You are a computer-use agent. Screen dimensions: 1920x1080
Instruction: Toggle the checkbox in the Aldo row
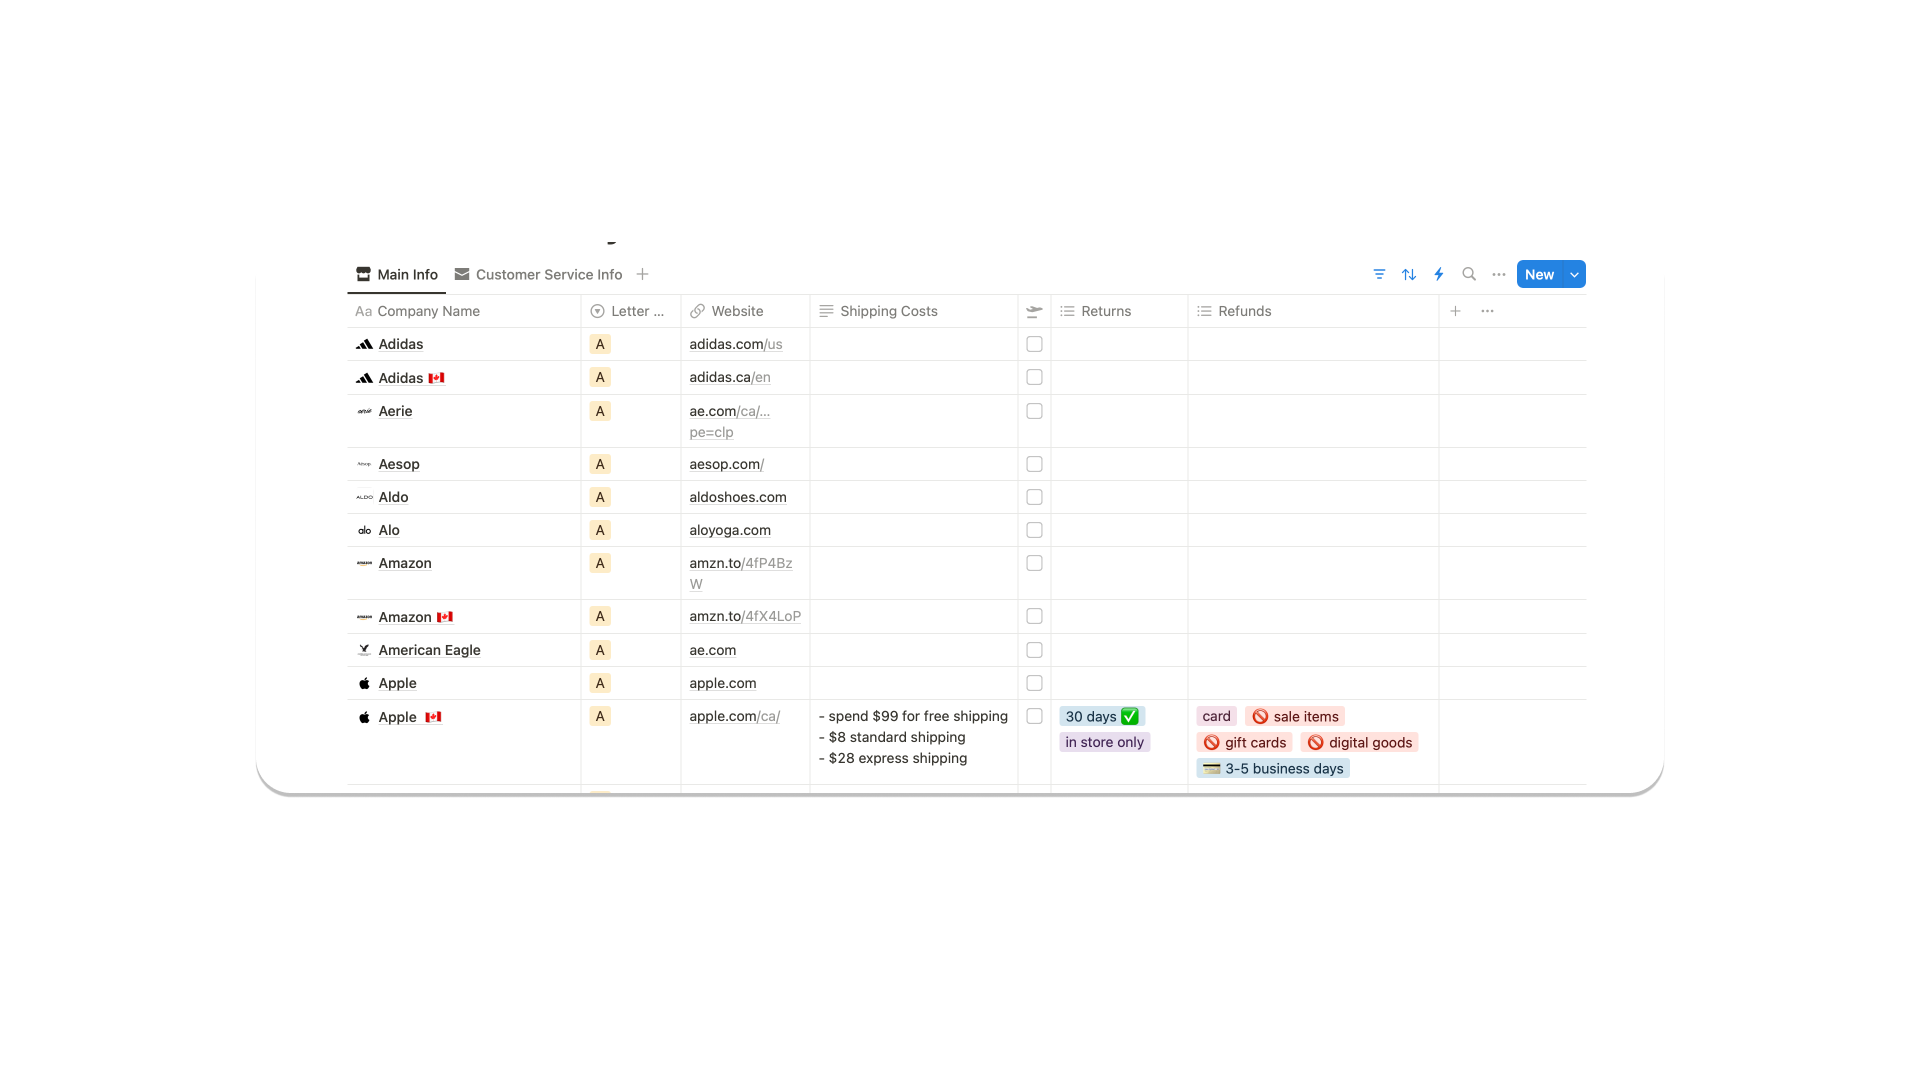(x=1034, y=497)
